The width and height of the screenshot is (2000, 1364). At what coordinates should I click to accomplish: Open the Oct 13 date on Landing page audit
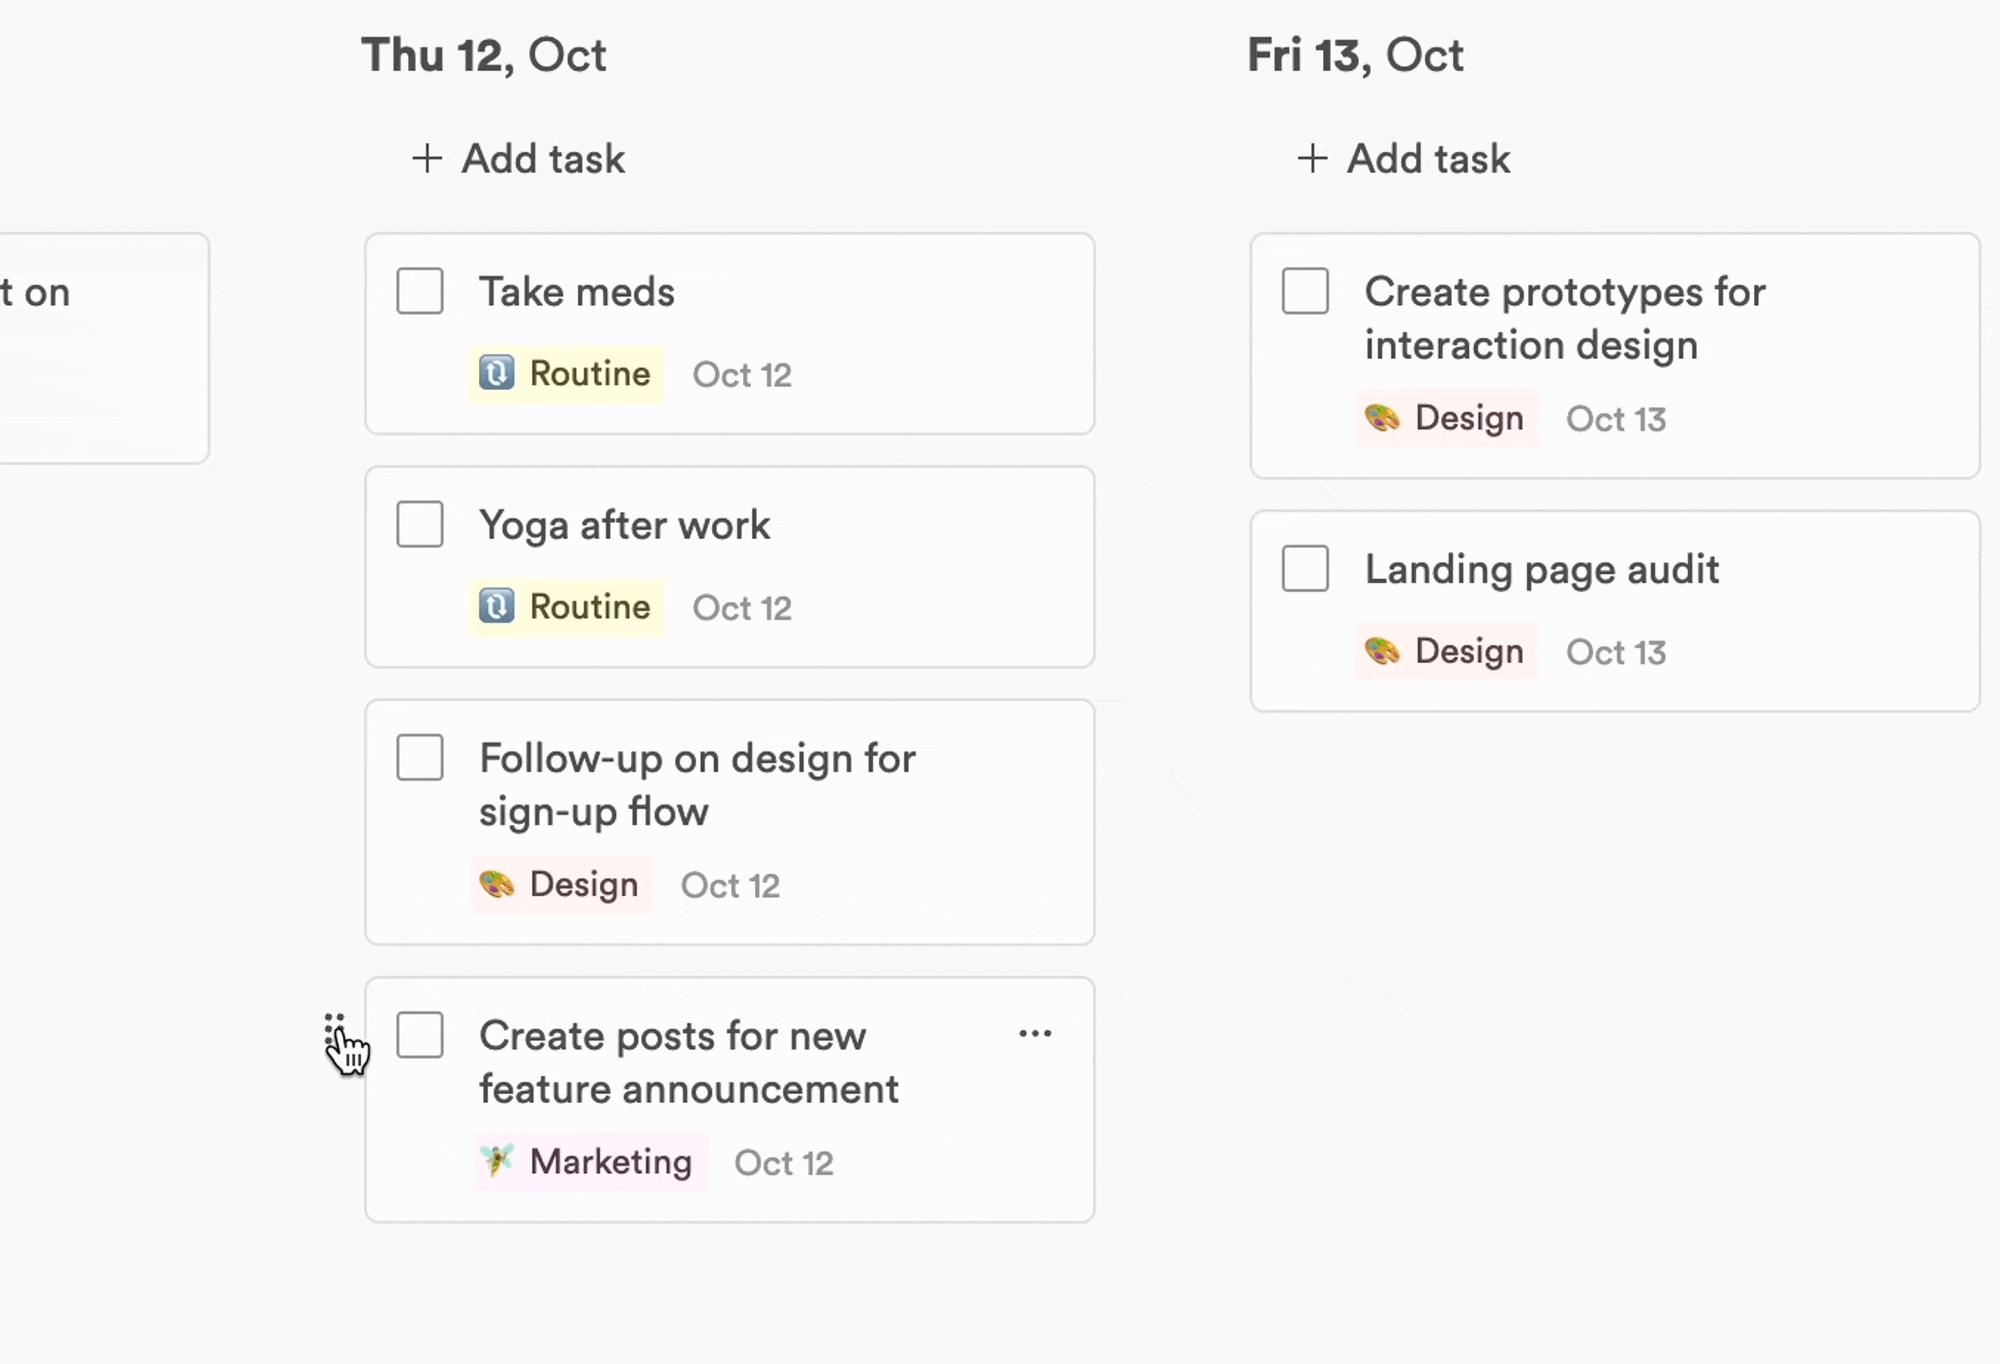click(1616, 652)
